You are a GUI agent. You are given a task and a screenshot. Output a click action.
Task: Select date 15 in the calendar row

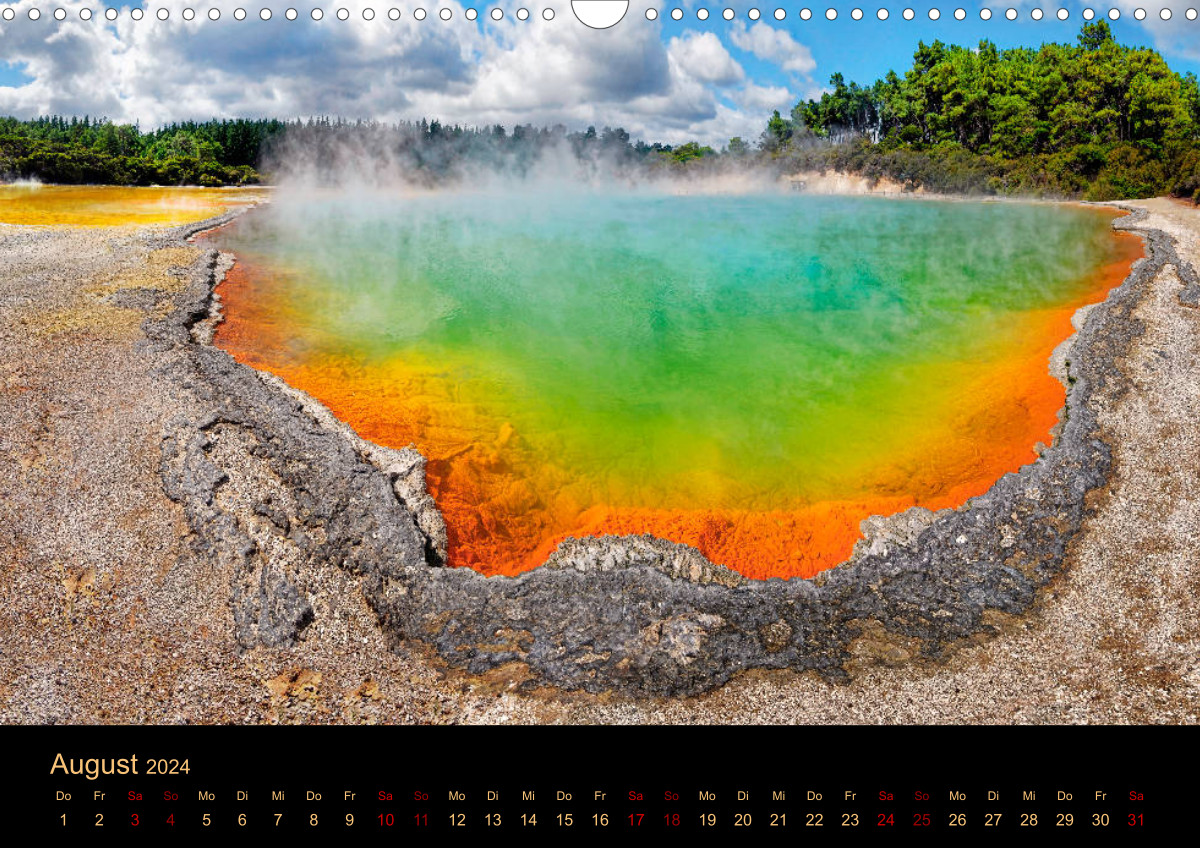point(564,820)
